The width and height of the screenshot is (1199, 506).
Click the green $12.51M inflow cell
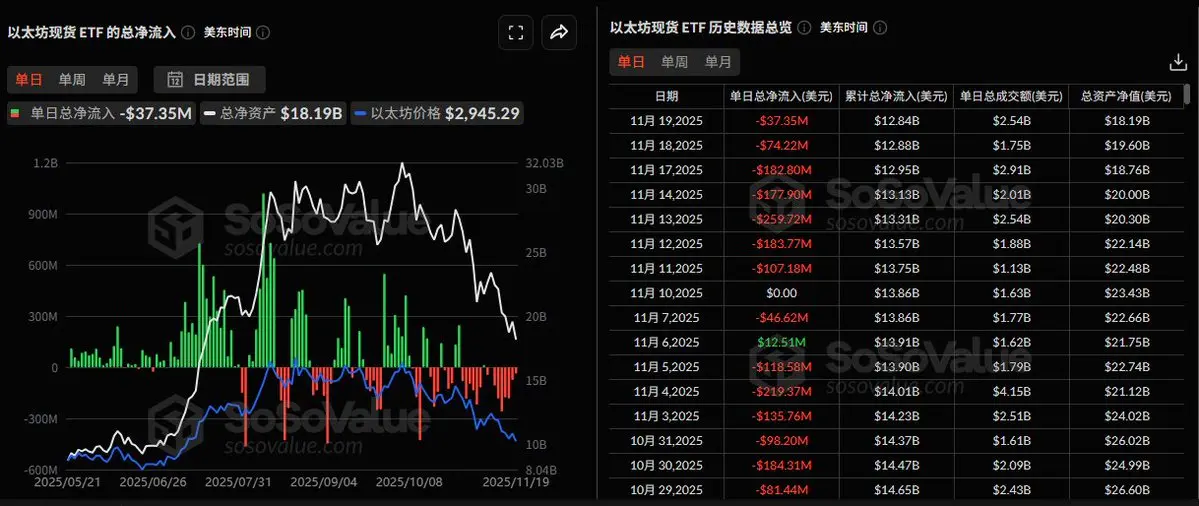(x=781, y=342)
